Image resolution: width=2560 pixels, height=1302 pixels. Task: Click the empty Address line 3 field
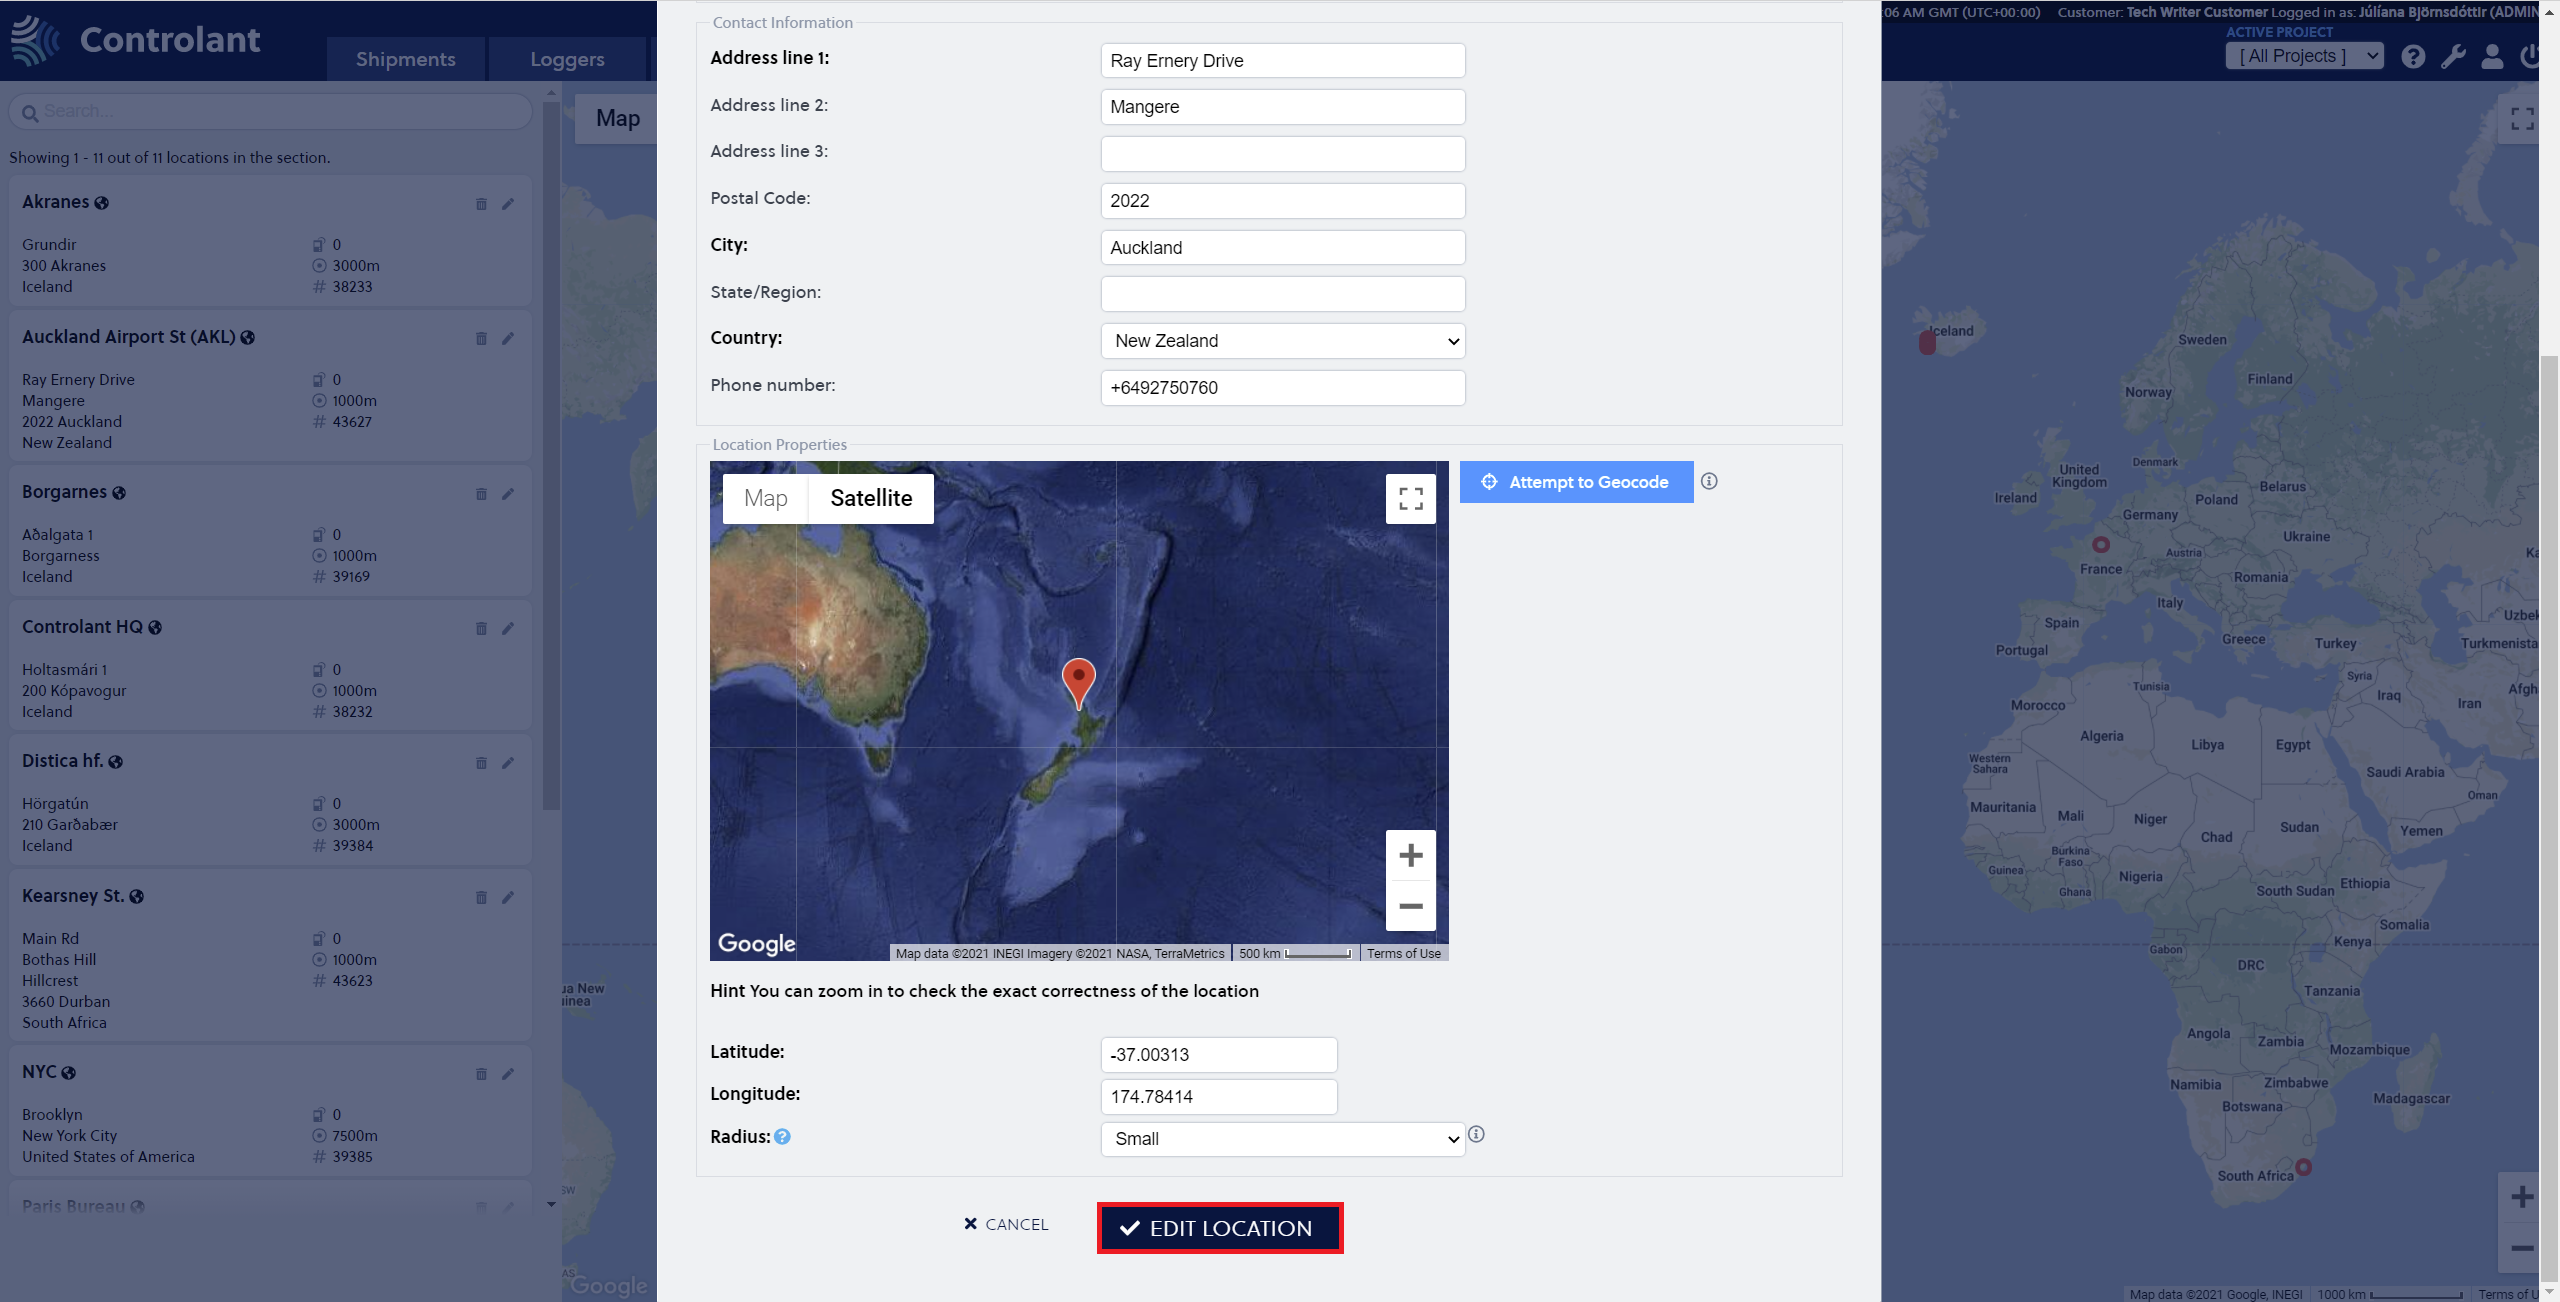tap(1283, 154)
